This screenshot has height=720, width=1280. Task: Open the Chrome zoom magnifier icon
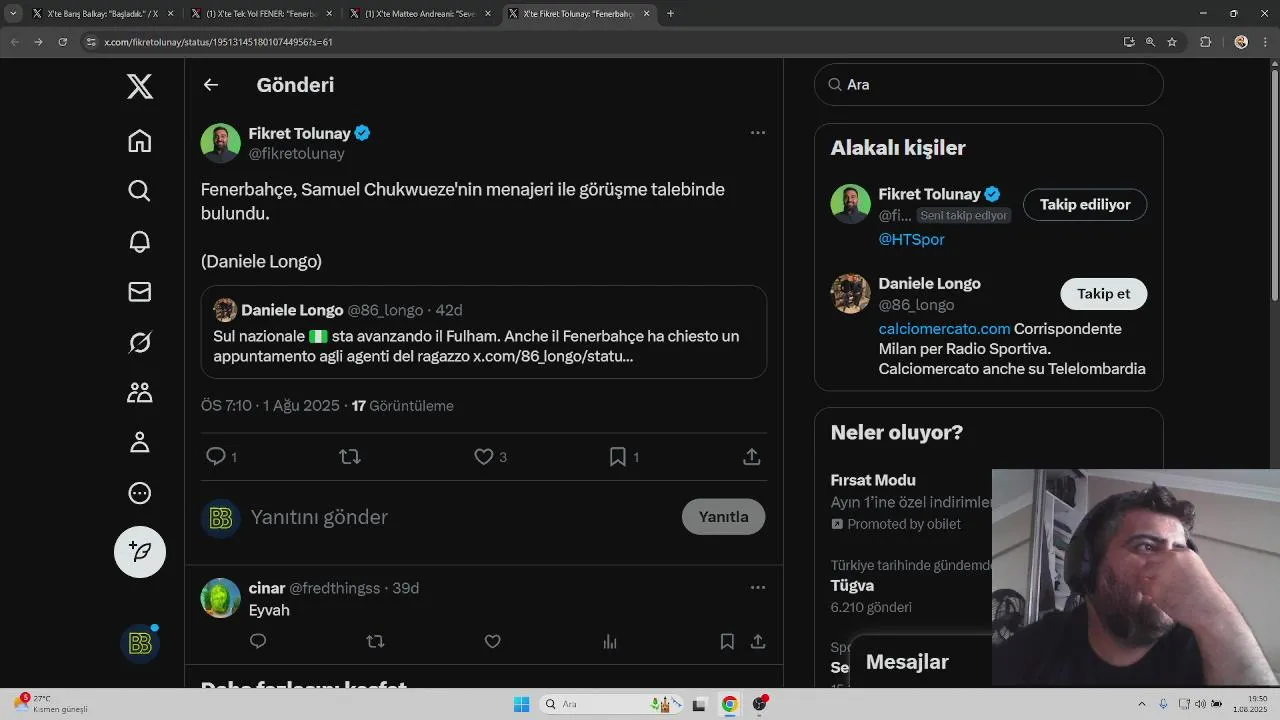pyautogui.click(x=1150, y=42)
